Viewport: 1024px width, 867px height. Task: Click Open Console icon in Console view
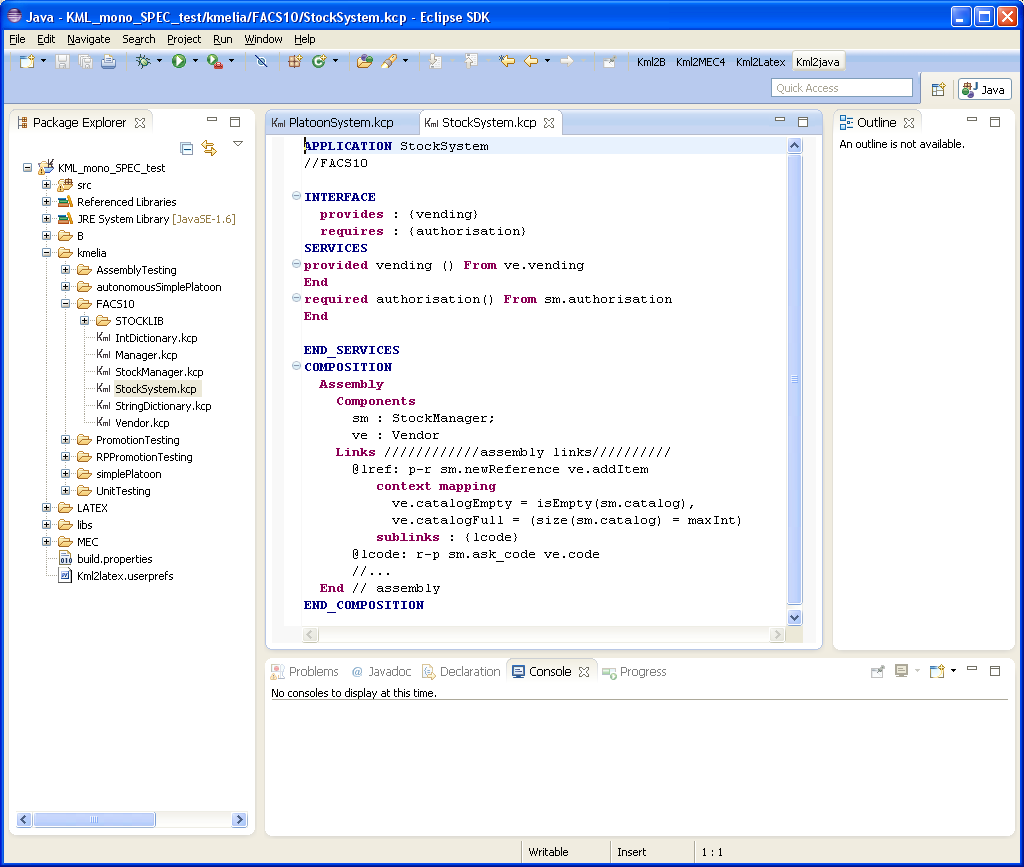pos(937,671)
